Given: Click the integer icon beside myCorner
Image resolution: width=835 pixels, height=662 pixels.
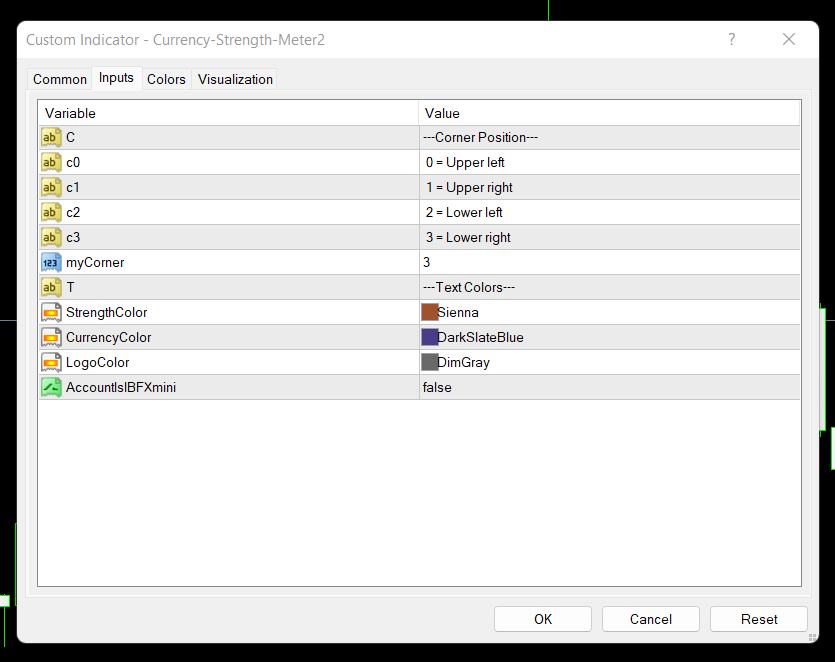Looking at the screenshot, I should coord(51,262).
